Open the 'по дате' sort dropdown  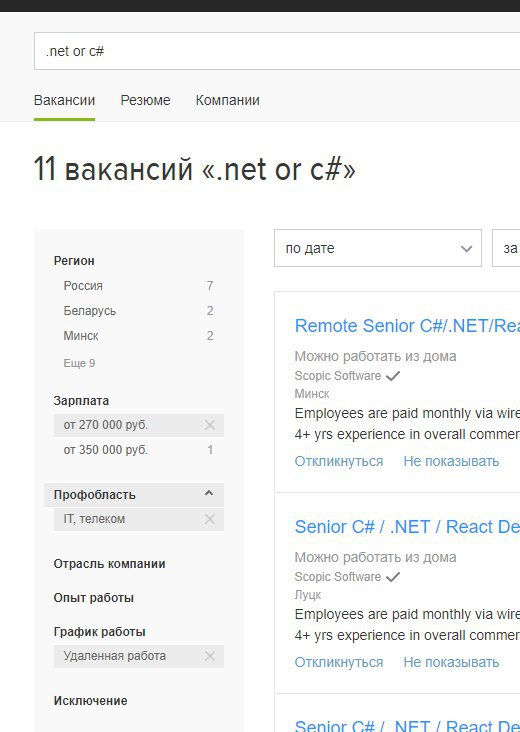[378, 248]
